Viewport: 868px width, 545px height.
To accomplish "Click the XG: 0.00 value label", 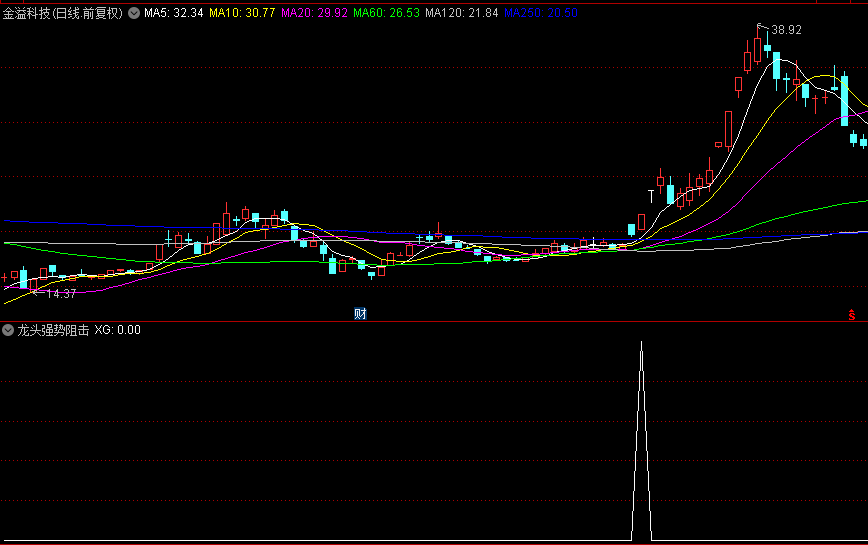I will click(117, 330).
